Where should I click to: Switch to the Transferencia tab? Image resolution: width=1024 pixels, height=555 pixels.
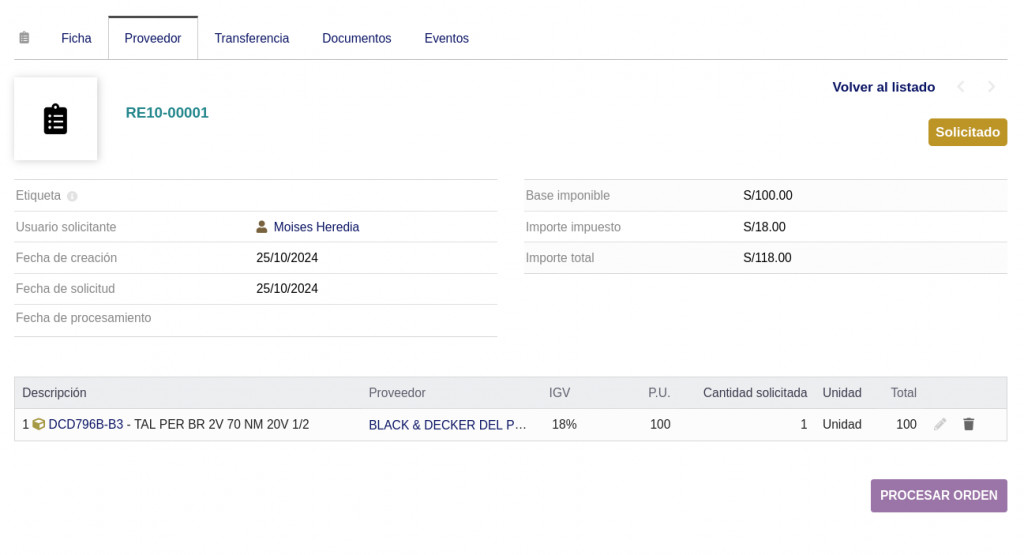tap(252, 38)
